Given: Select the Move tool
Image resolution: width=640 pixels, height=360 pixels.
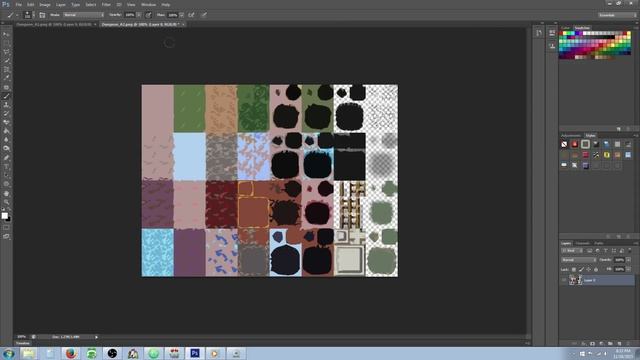Looking at the screenshot, I should click(x=6, y=35).
